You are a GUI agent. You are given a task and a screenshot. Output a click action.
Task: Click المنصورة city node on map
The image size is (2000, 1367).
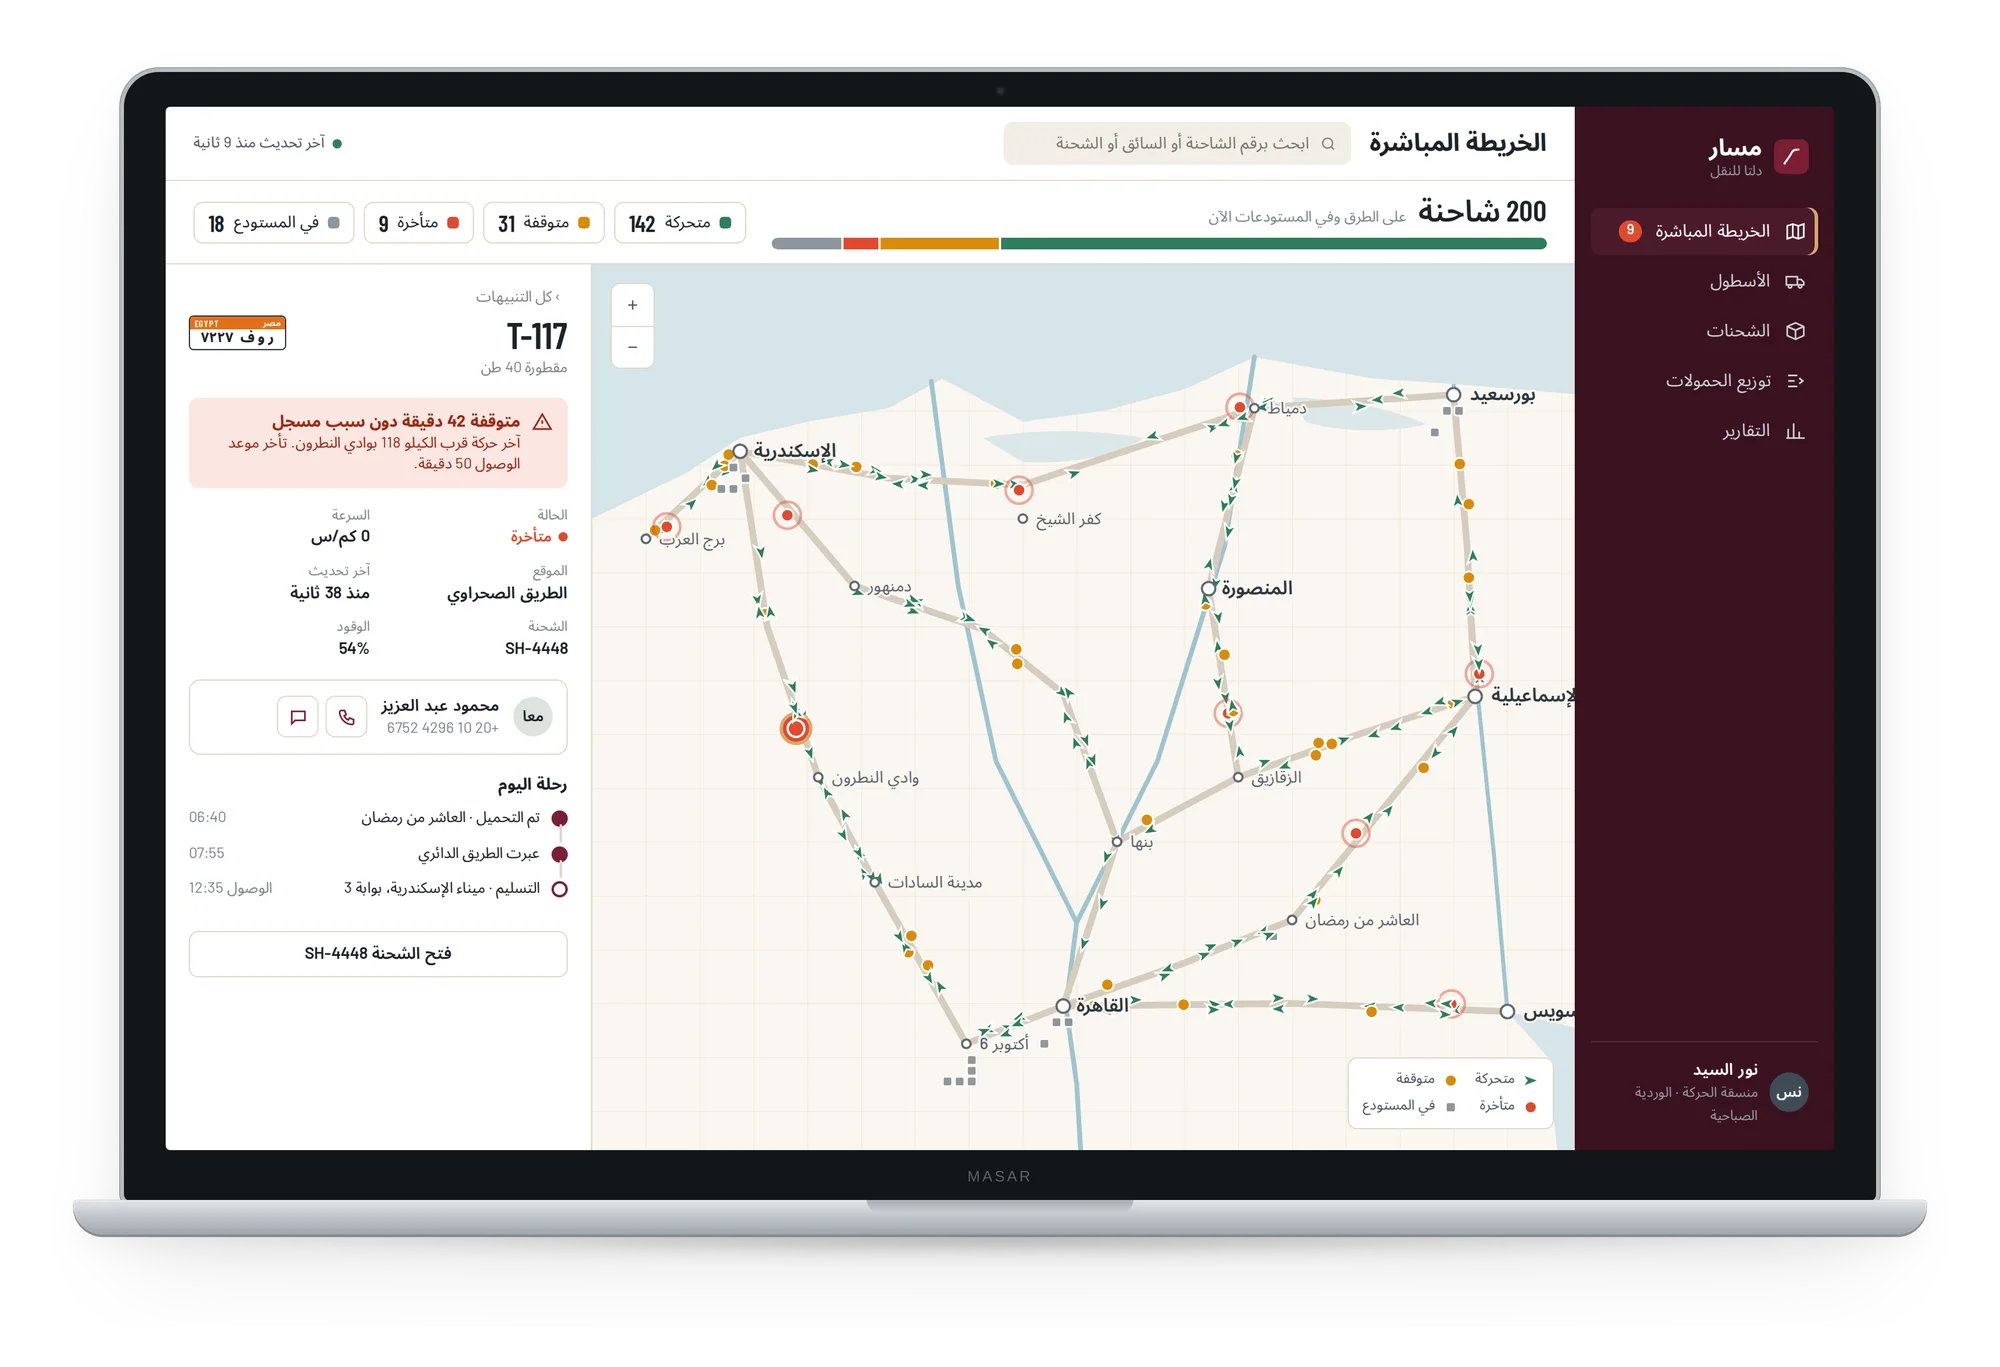pyautogui.click(x=1209, y=588)
